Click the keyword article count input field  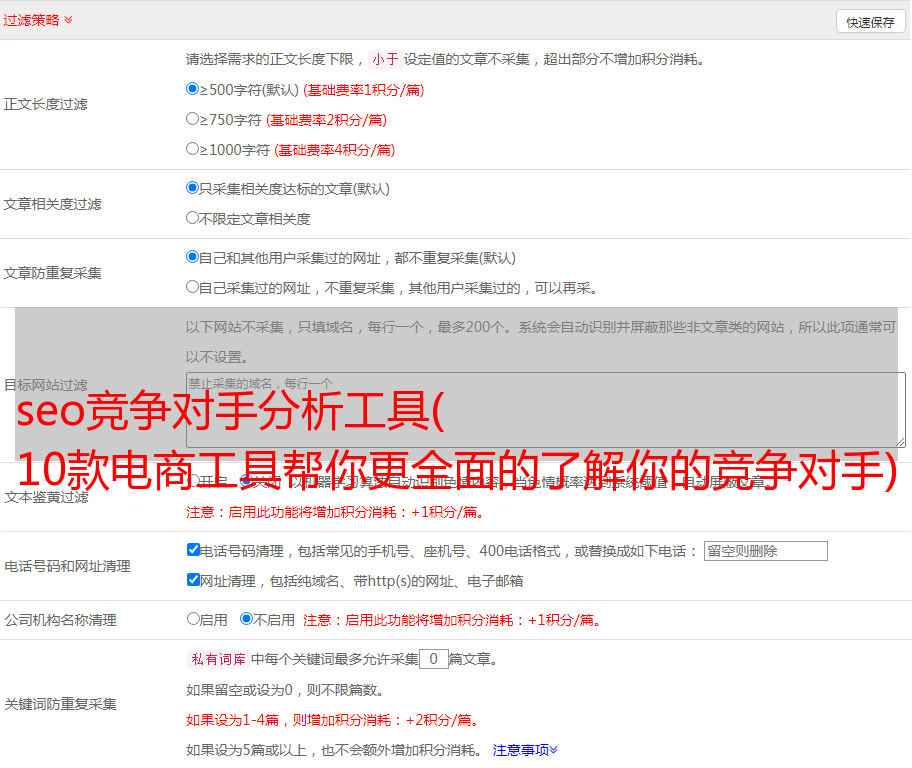point(433,659)
